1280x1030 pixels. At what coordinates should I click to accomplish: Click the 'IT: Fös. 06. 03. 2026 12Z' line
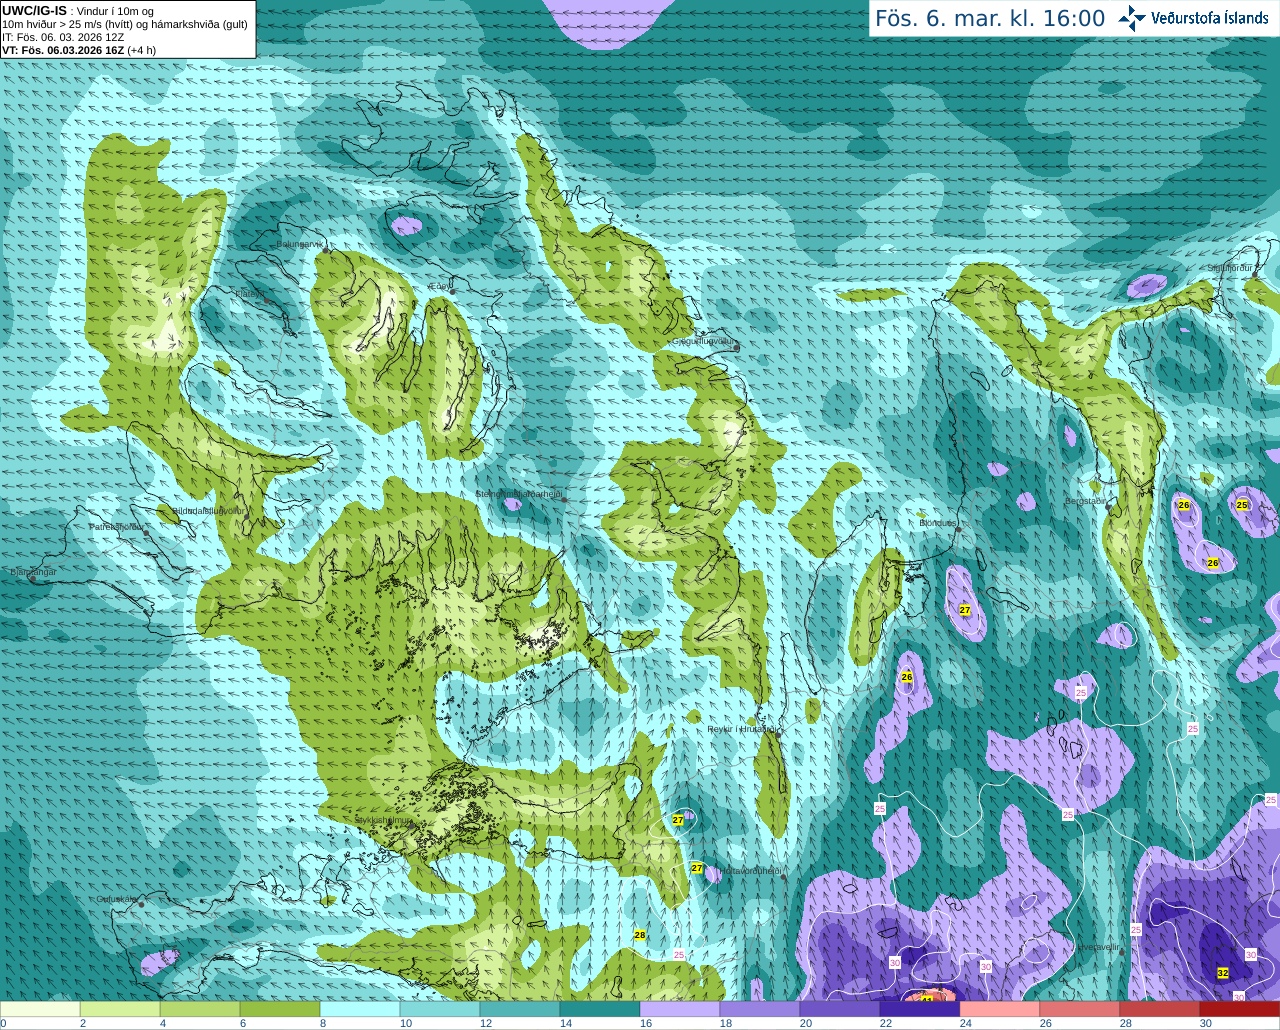63,37
